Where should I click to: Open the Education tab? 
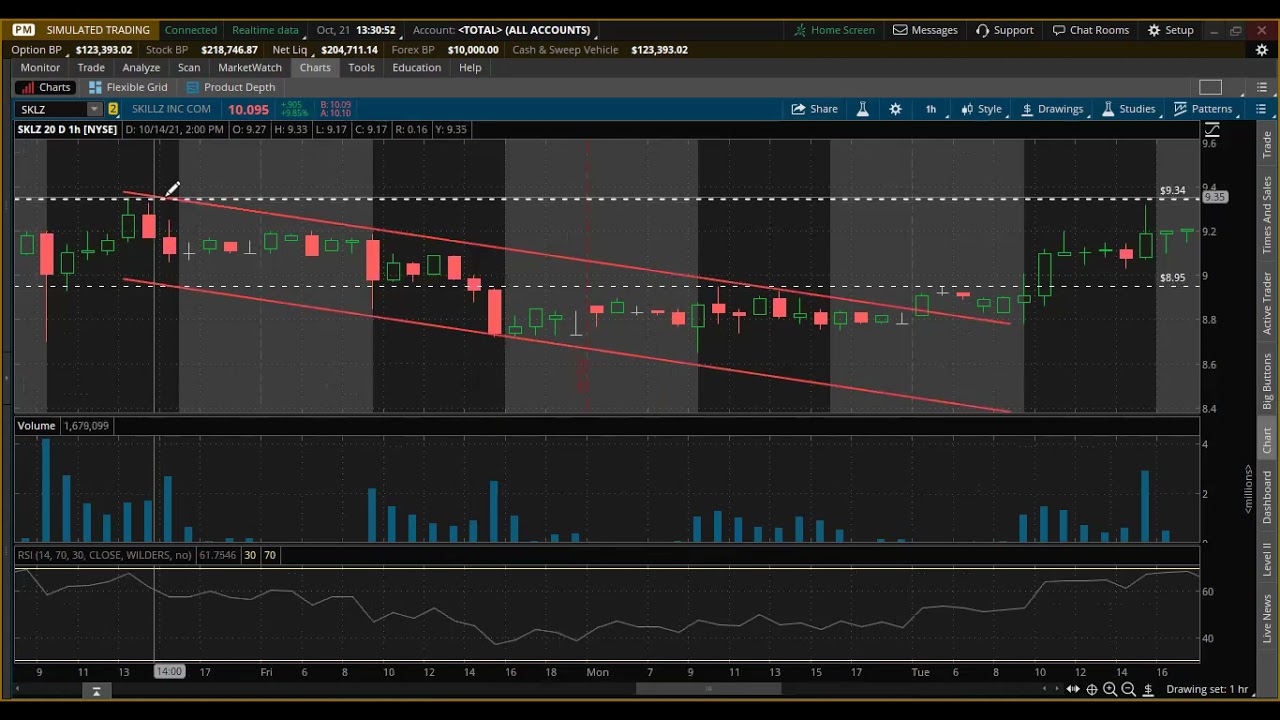pos(416,67)
